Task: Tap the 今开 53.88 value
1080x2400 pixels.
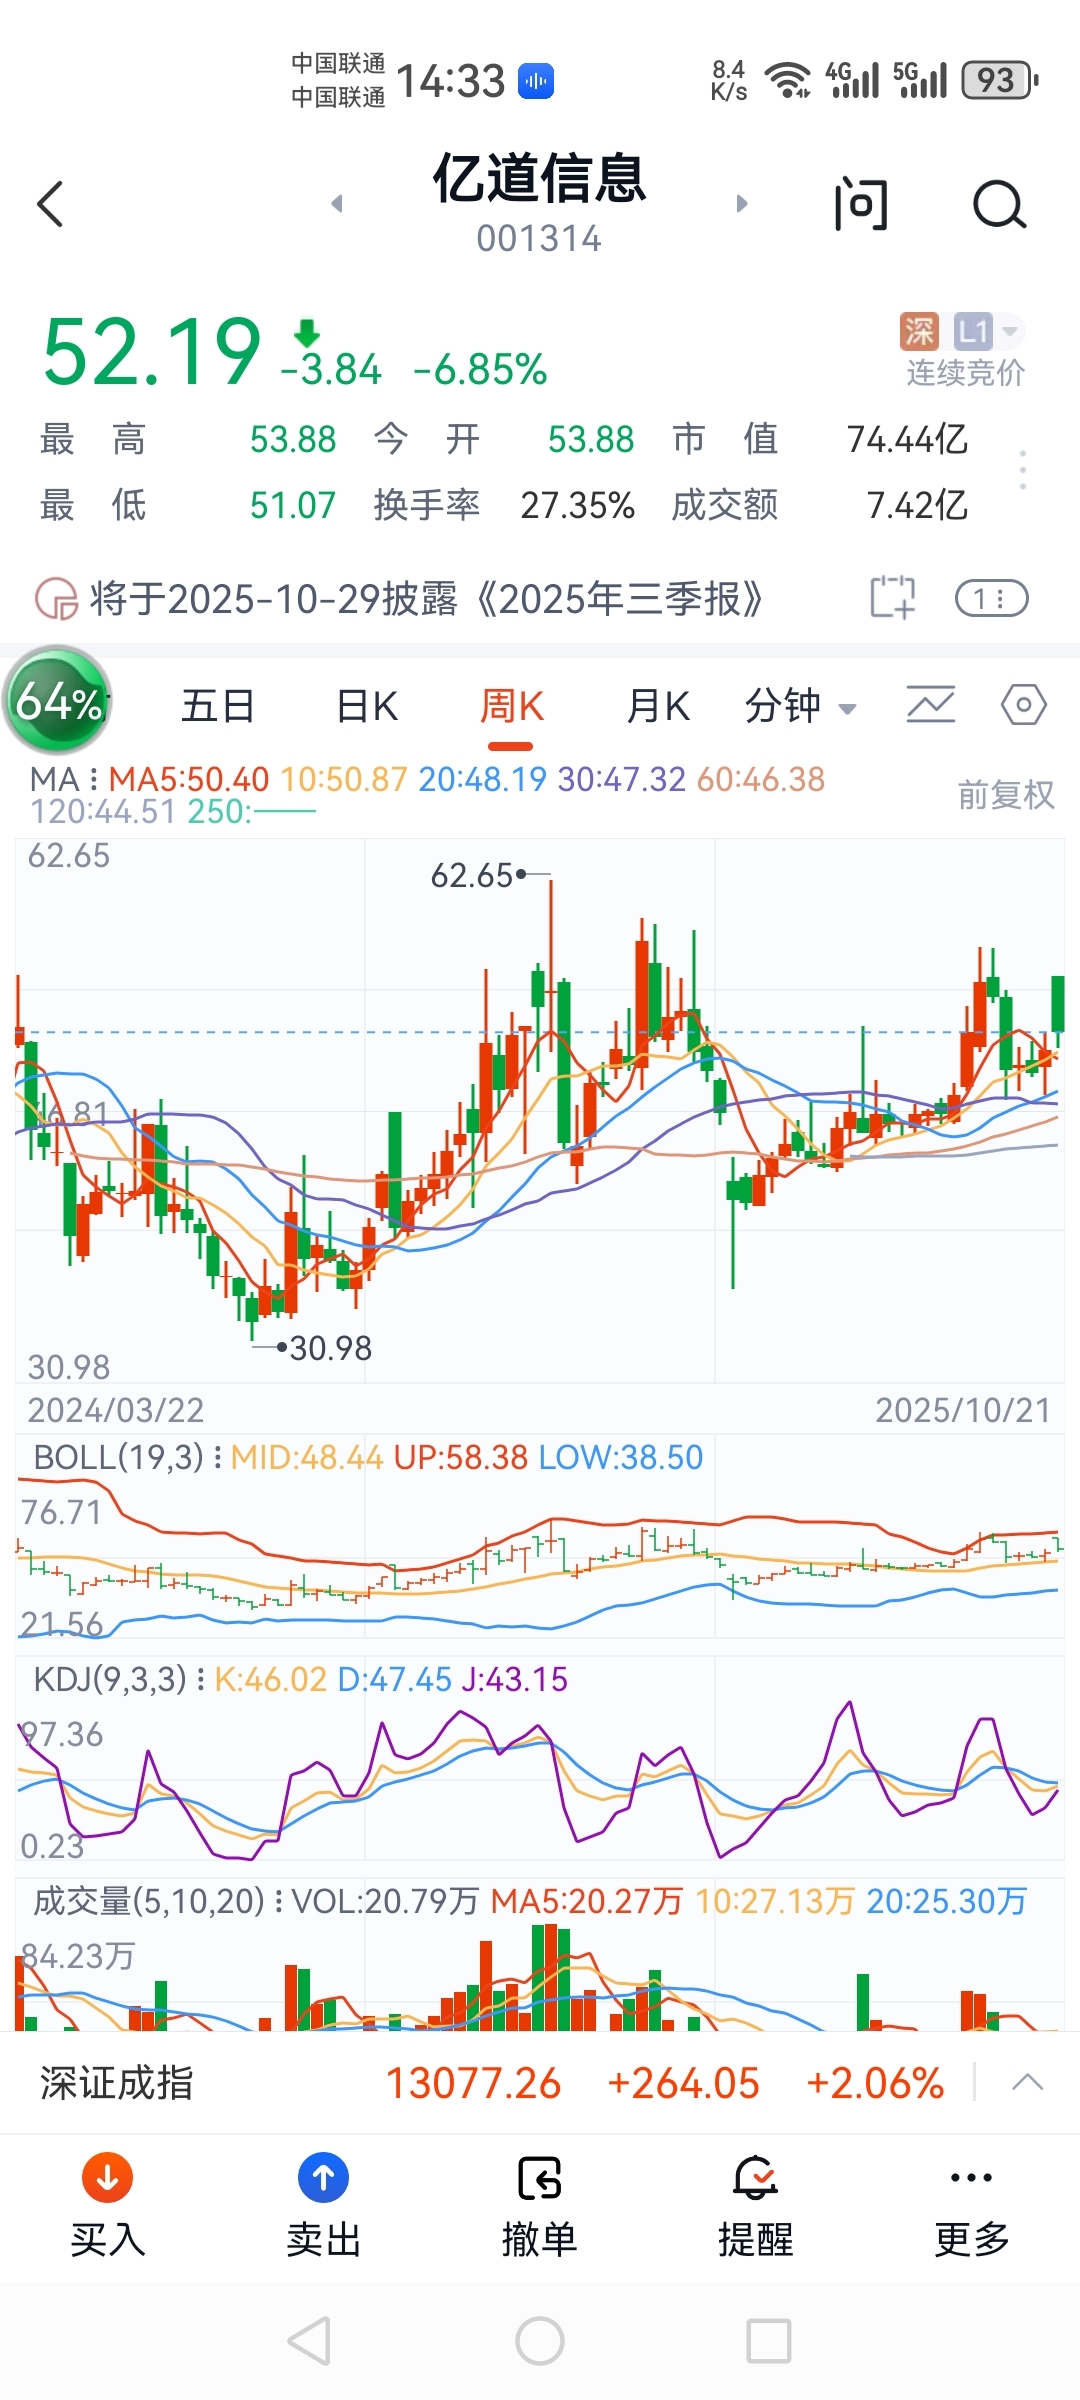Action: (x=591, y=439)
